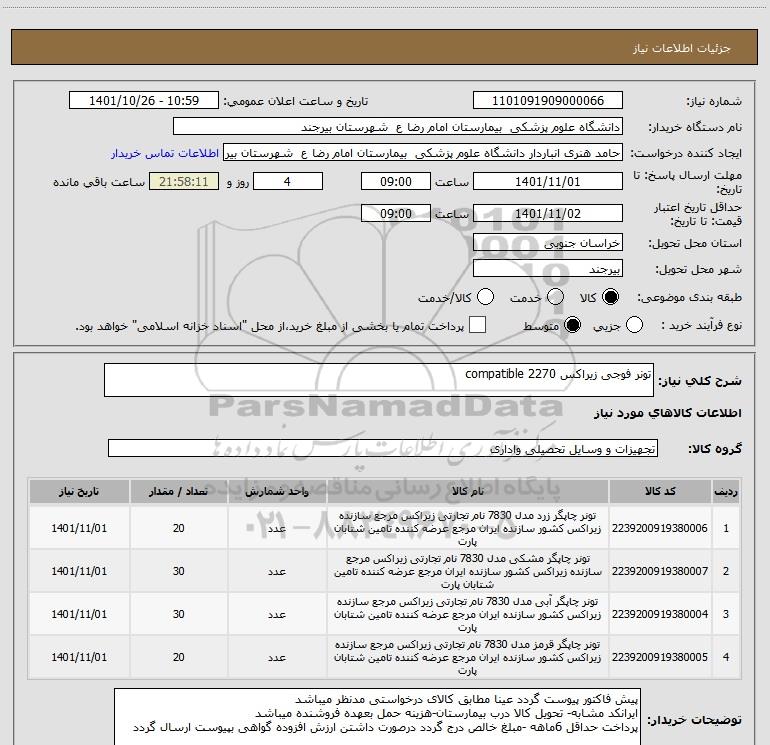Click the buyer notes text area
This screenshot has height=745, width=770.
377,717
